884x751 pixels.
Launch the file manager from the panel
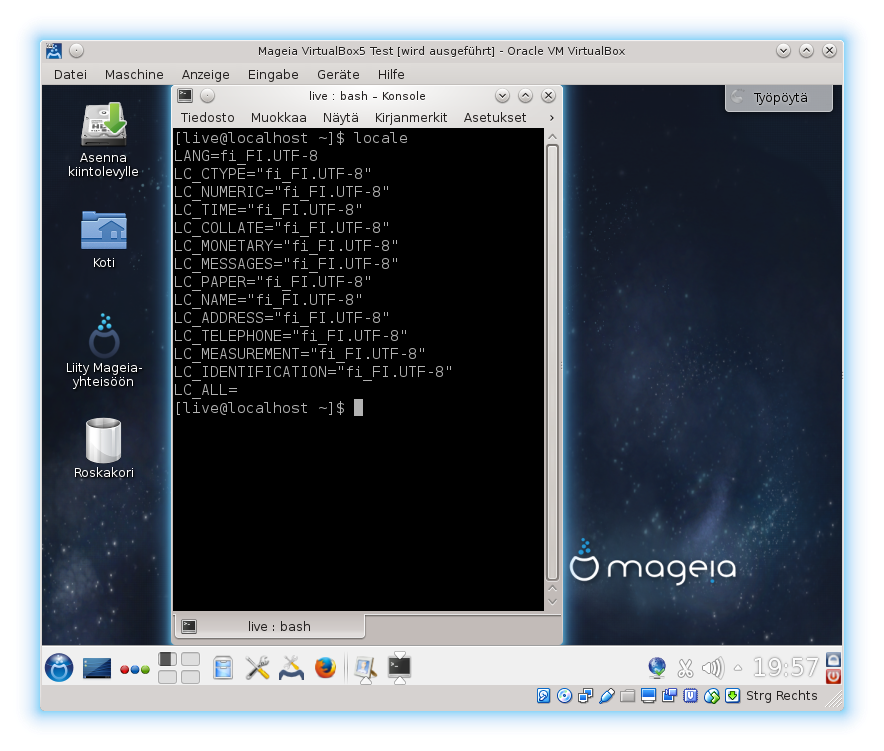coord(223,668)
